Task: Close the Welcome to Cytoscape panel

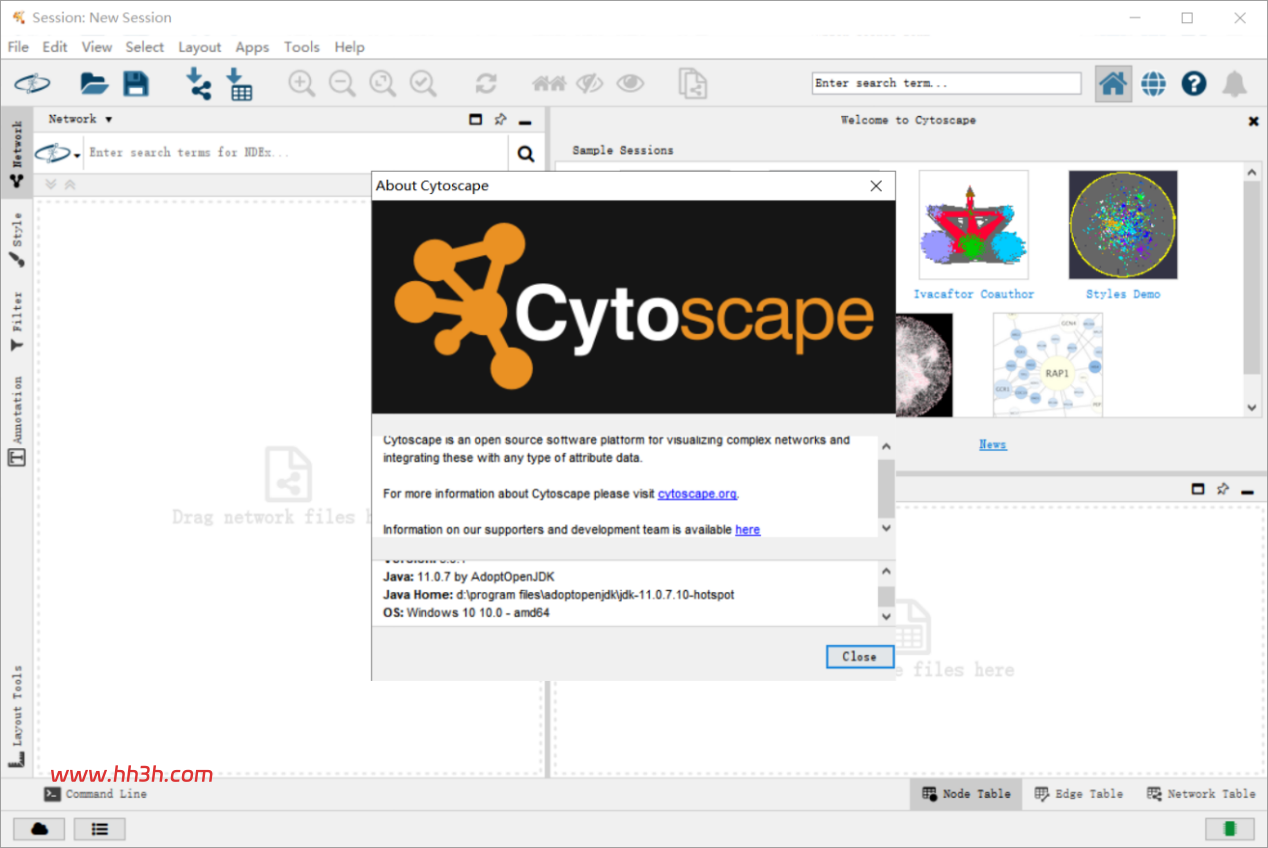Action: (x=1253, y=121)
